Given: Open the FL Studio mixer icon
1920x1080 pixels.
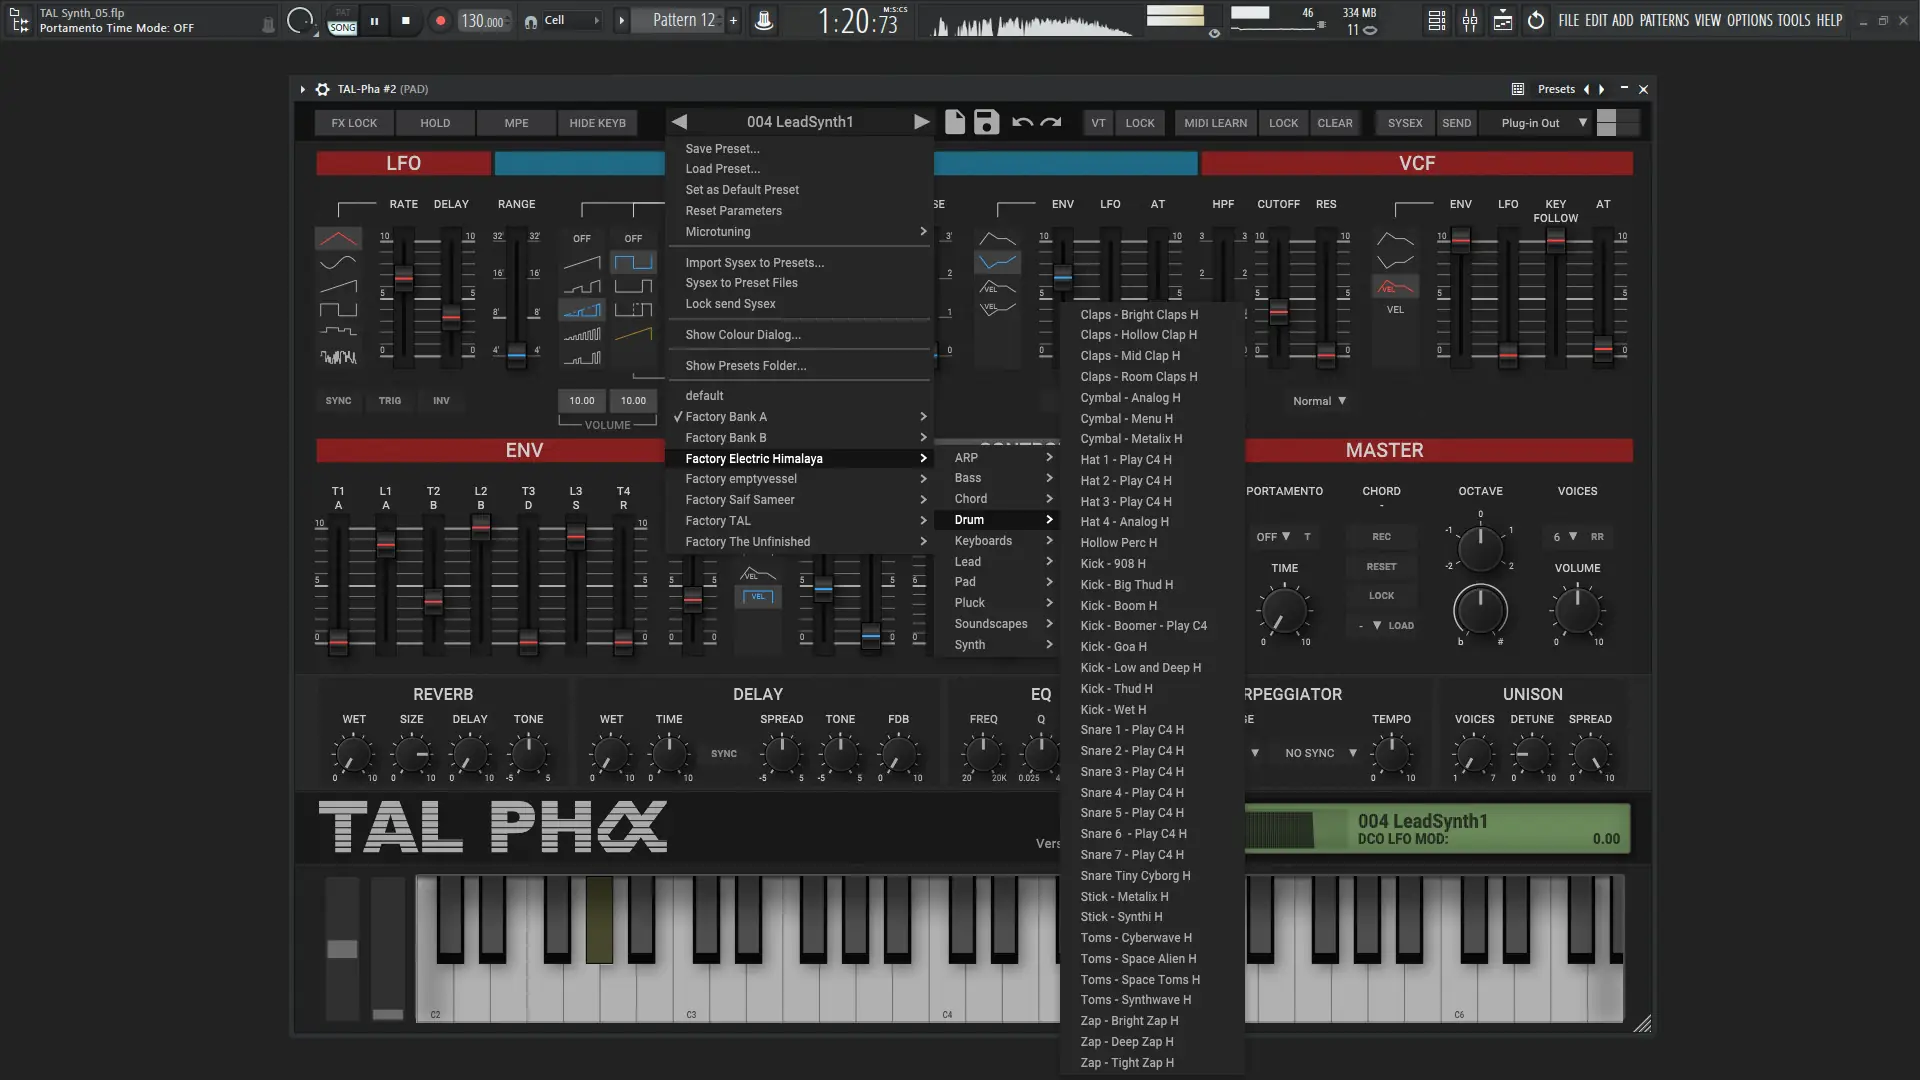Looking at the screenshot, I should pos(1470,20).
